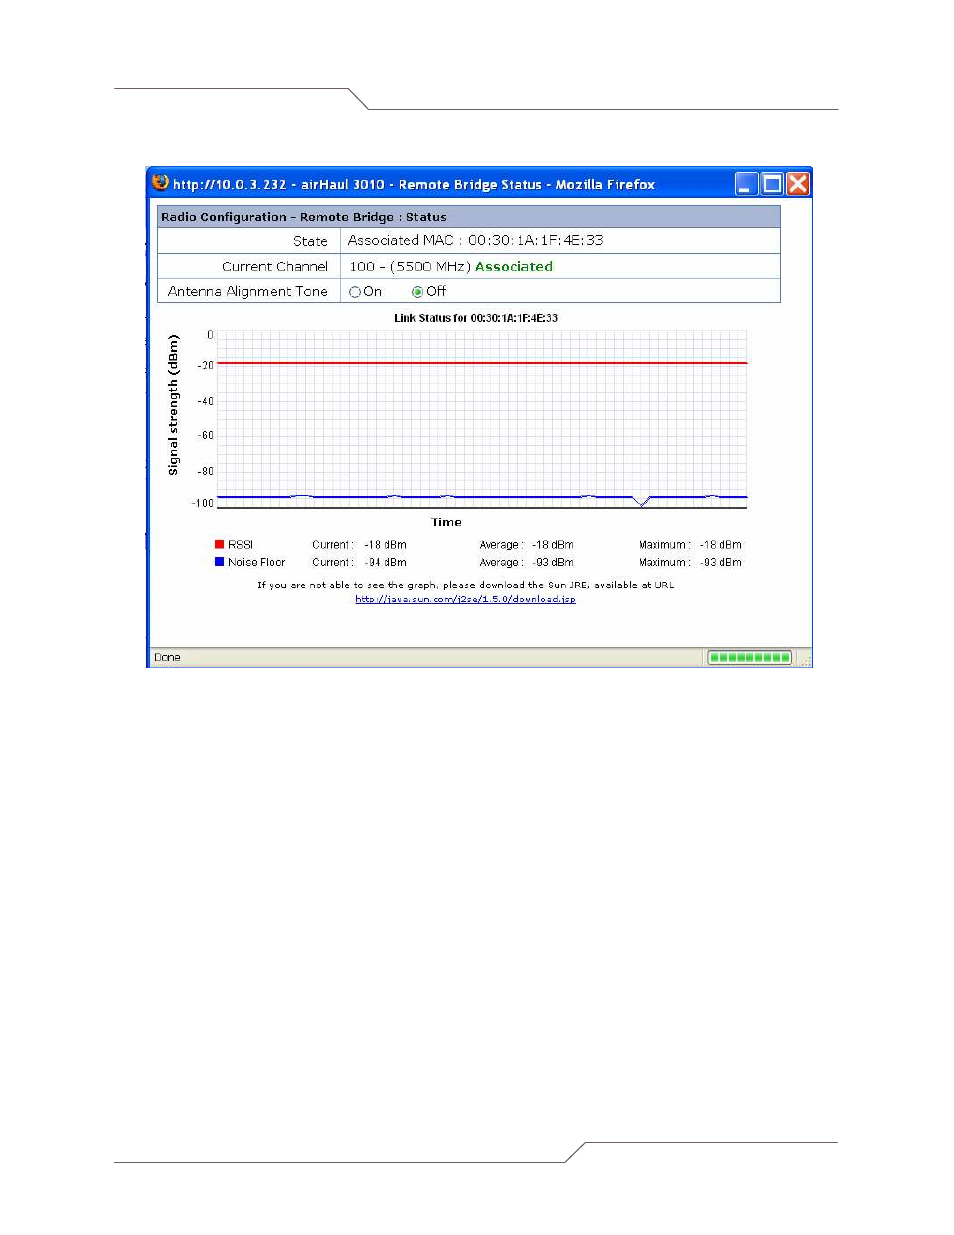This screenshot has height=1235, width=954.
Task: Click the Noise Floor Average -93 dBm value
Action: coord(552,562)
